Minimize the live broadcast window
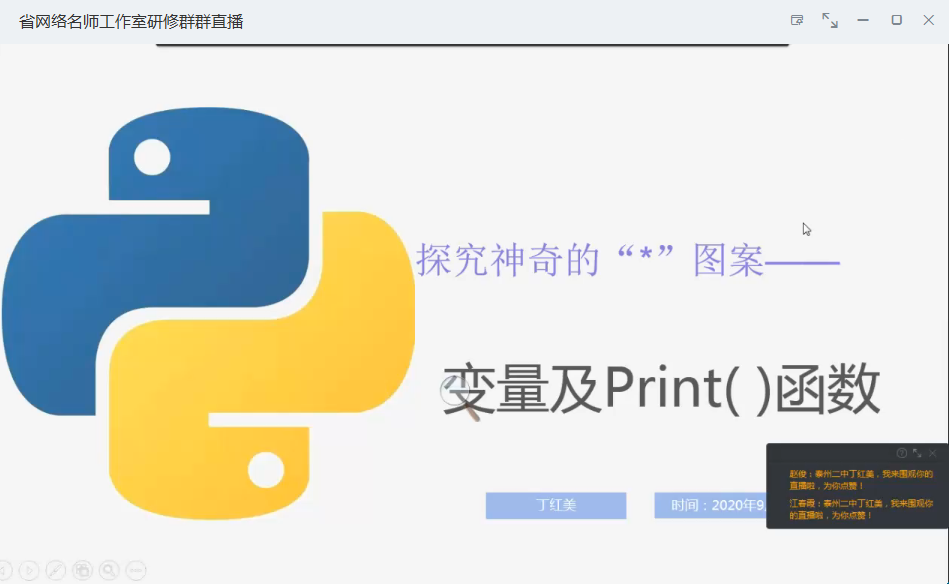Screen dimensions: 949x584 coord(863,21)
